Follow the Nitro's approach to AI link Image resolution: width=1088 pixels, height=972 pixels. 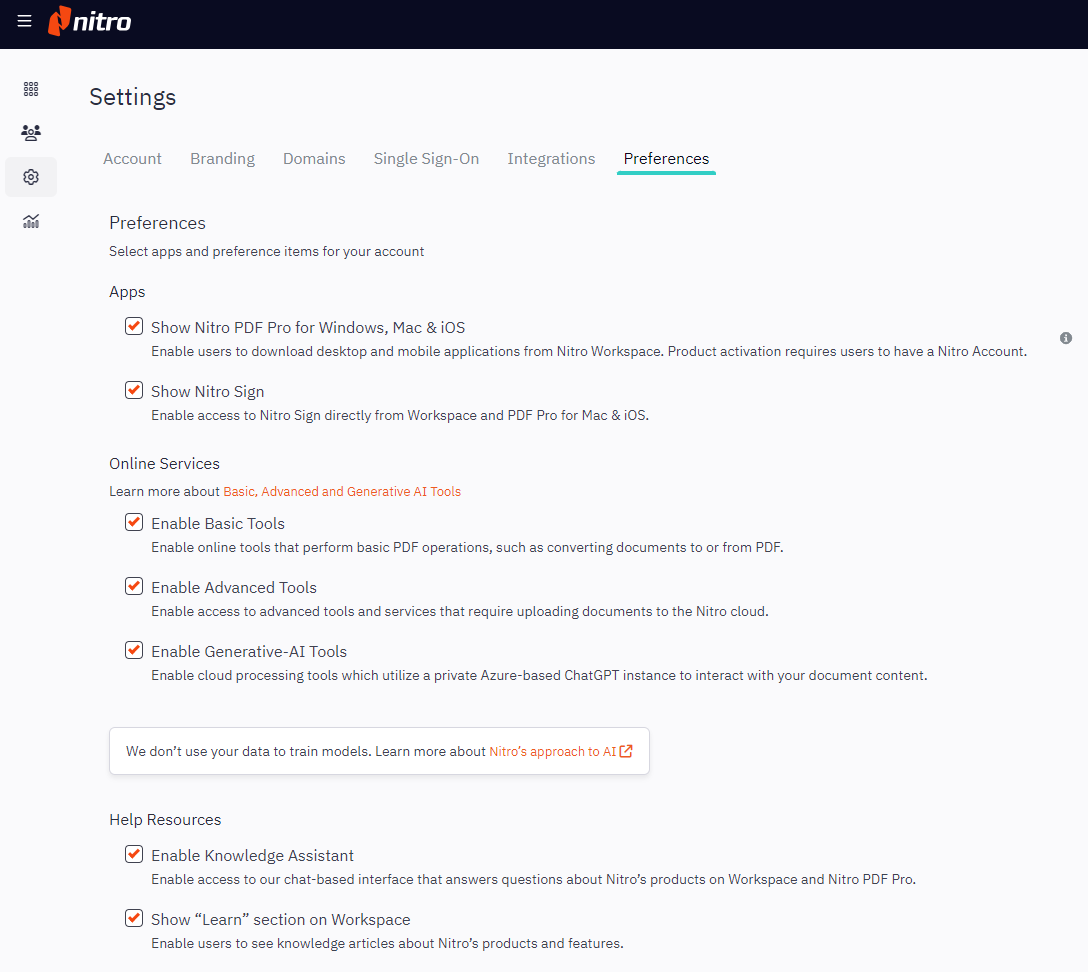552,751
